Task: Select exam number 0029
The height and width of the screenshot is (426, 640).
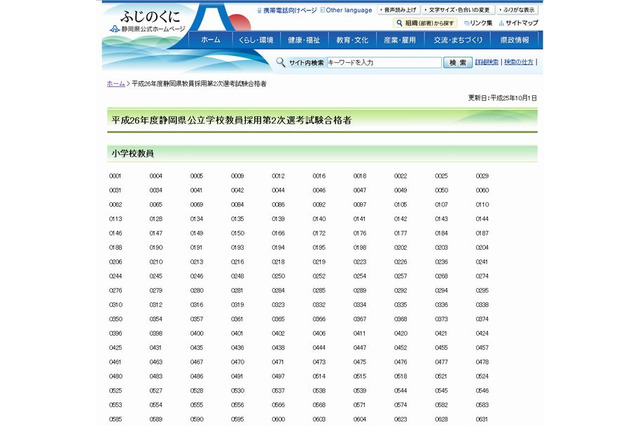Action: pyautogui.click(x=482, y=176)
